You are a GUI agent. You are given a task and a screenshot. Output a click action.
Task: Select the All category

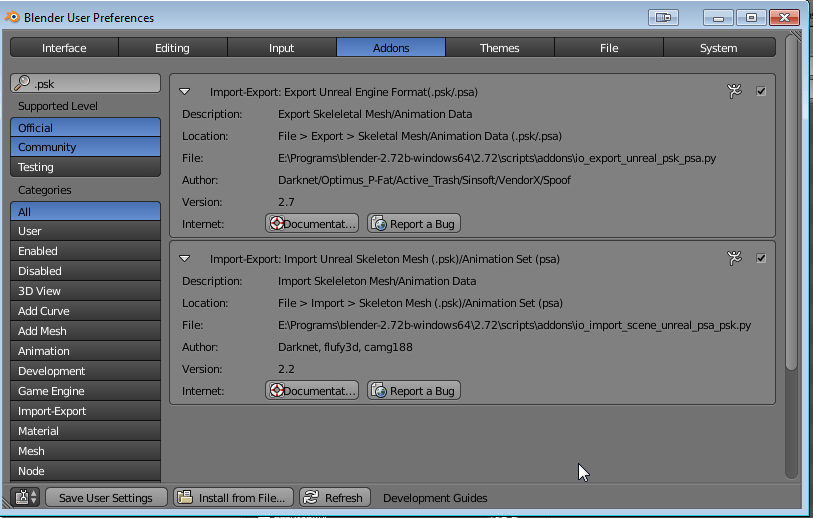86,212
